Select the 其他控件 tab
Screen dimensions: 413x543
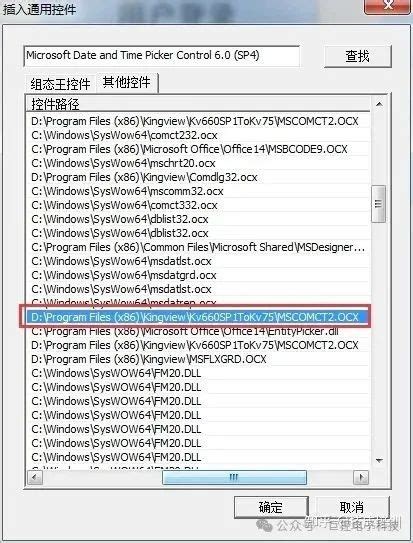[x=127, y=82]
